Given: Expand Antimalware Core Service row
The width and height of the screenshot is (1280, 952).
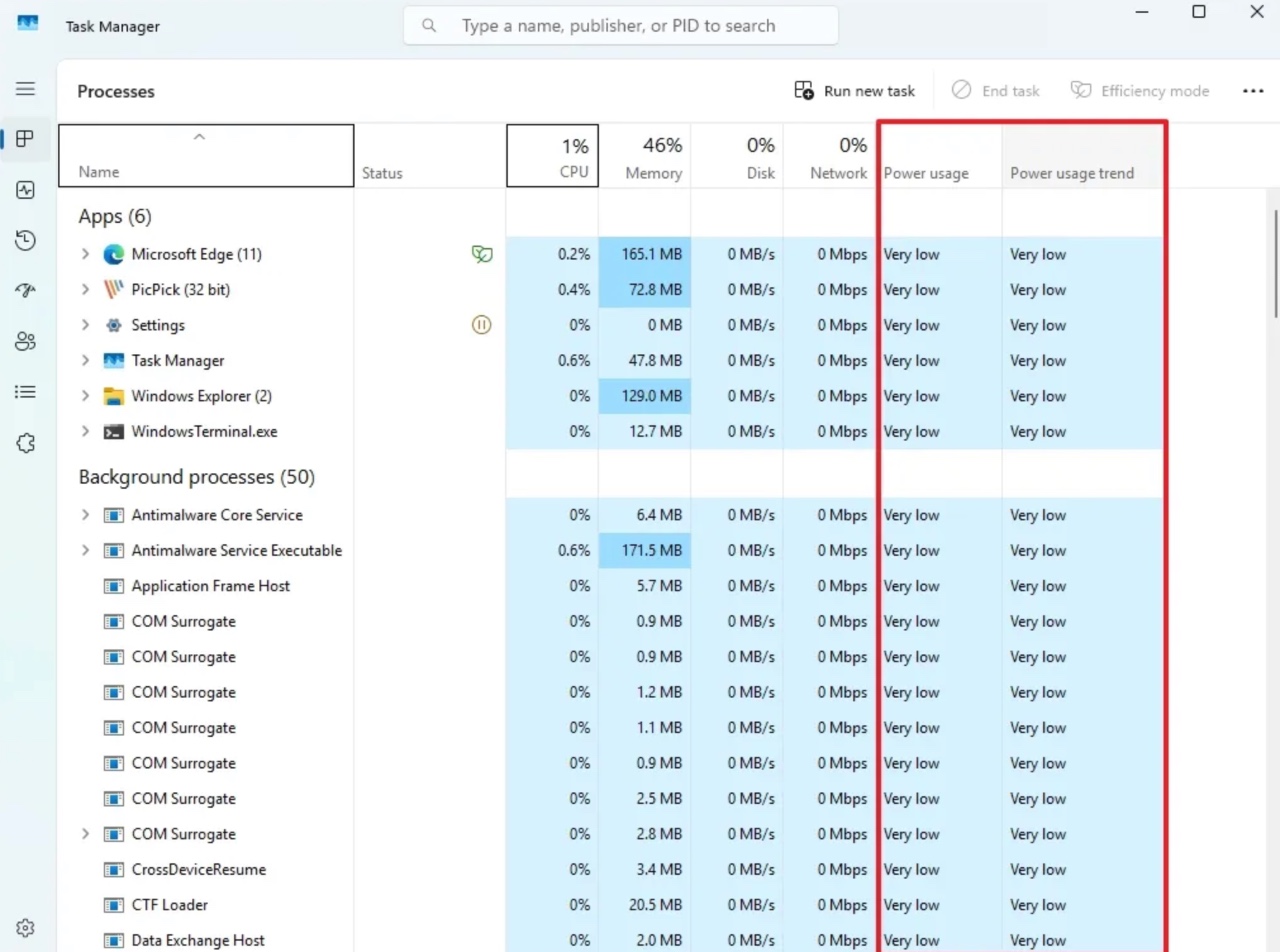Looking at the screenshot, I should (85, 515).
